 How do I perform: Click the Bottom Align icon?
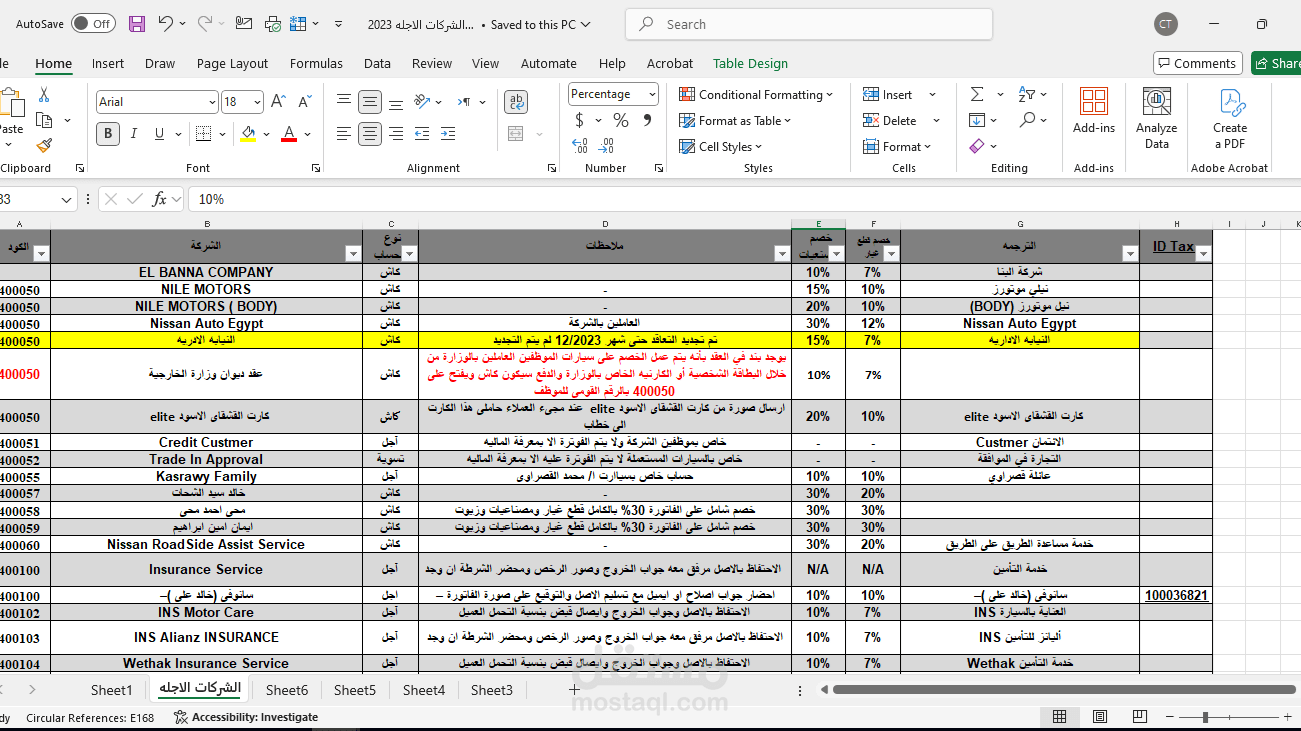point(396,102)
